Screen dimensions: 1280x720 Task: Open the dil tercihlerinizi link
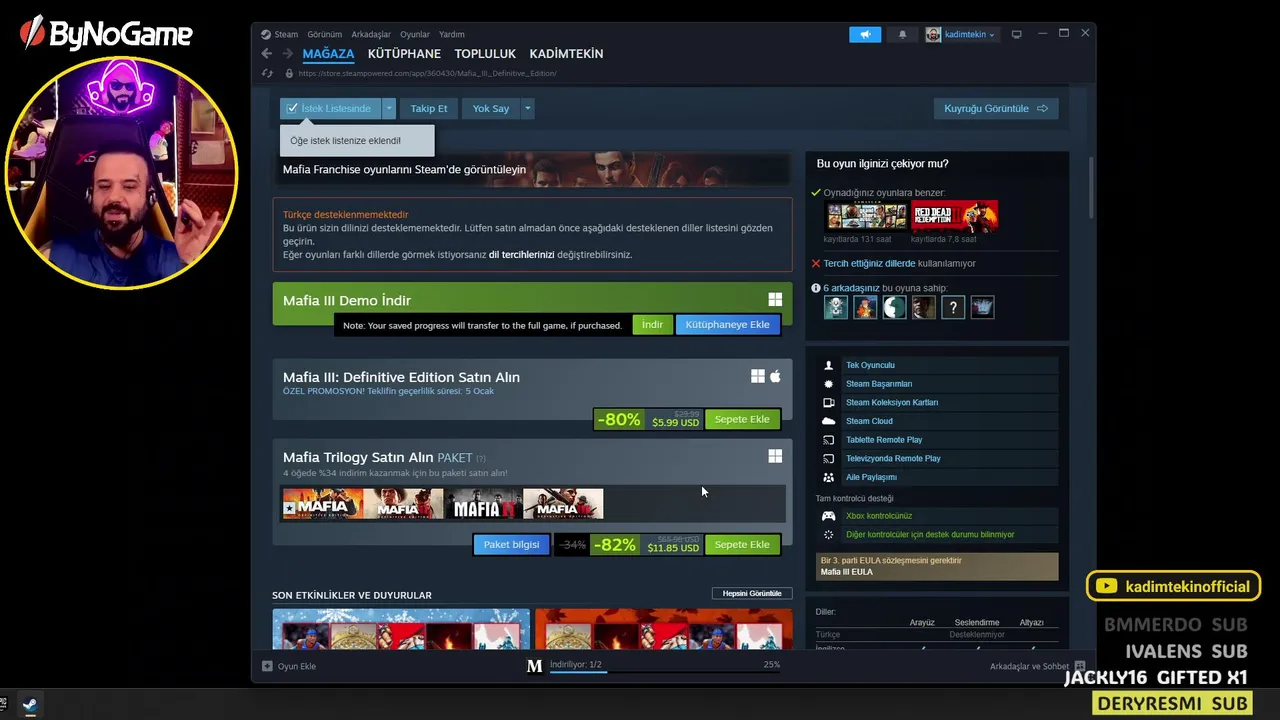click(x=521, y=255)
